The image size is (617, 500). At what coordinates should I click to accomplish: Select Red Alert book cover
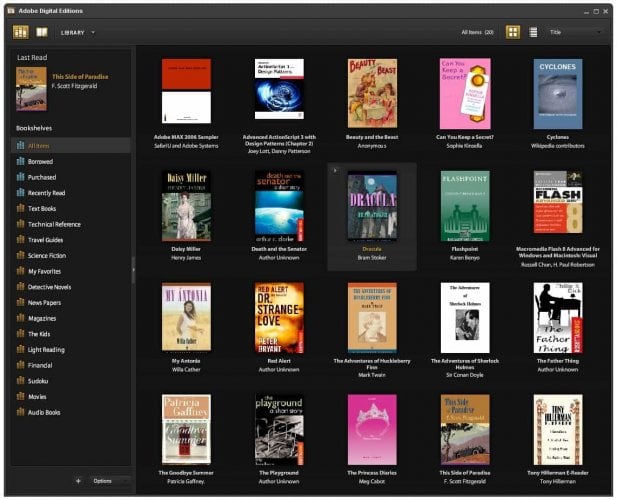(279, 318)
